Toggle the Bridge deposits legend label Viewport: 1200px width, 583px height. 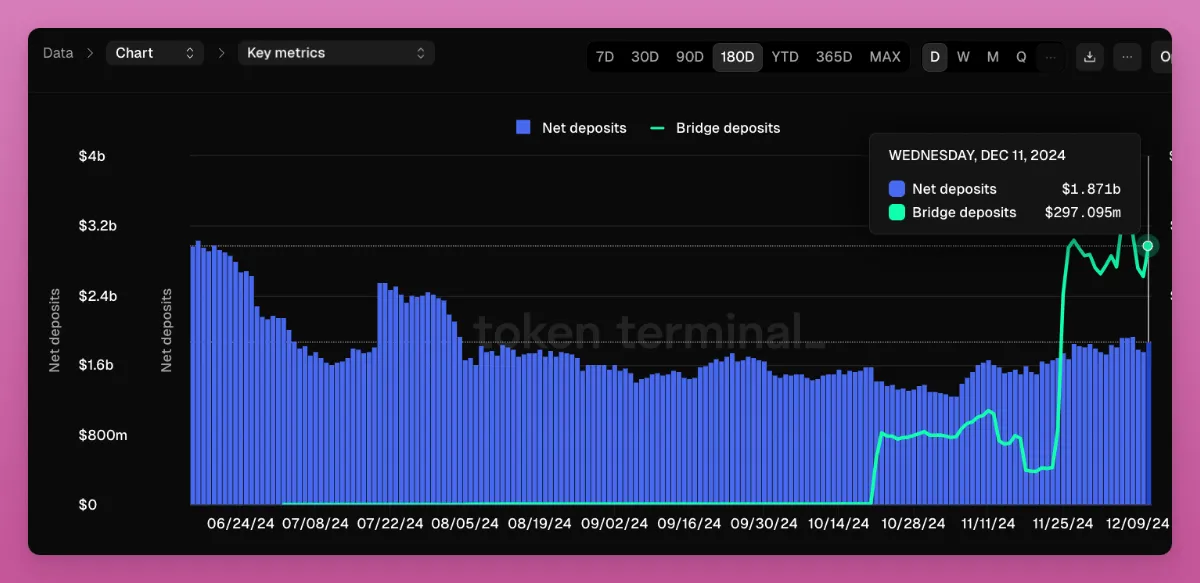coord(728,128)
